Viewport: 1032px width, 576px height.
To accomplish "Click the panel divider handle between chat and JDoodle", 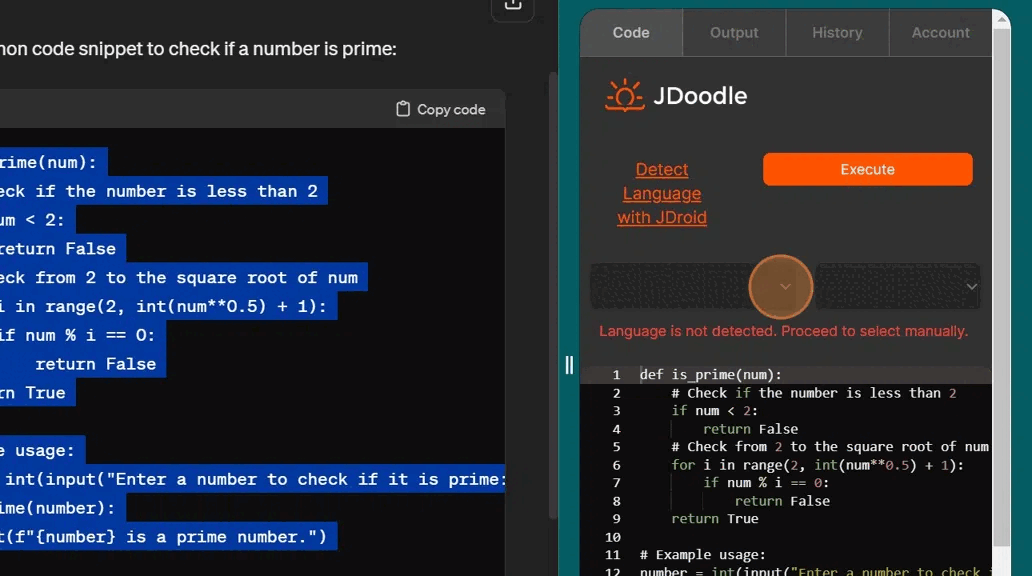I will click(x=569, y=366).
